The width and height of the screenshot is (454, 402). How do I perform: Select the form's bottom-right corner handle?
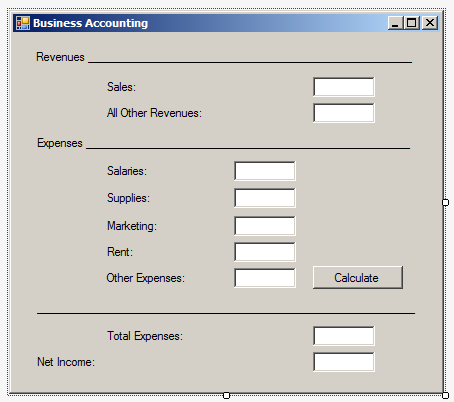445,395
